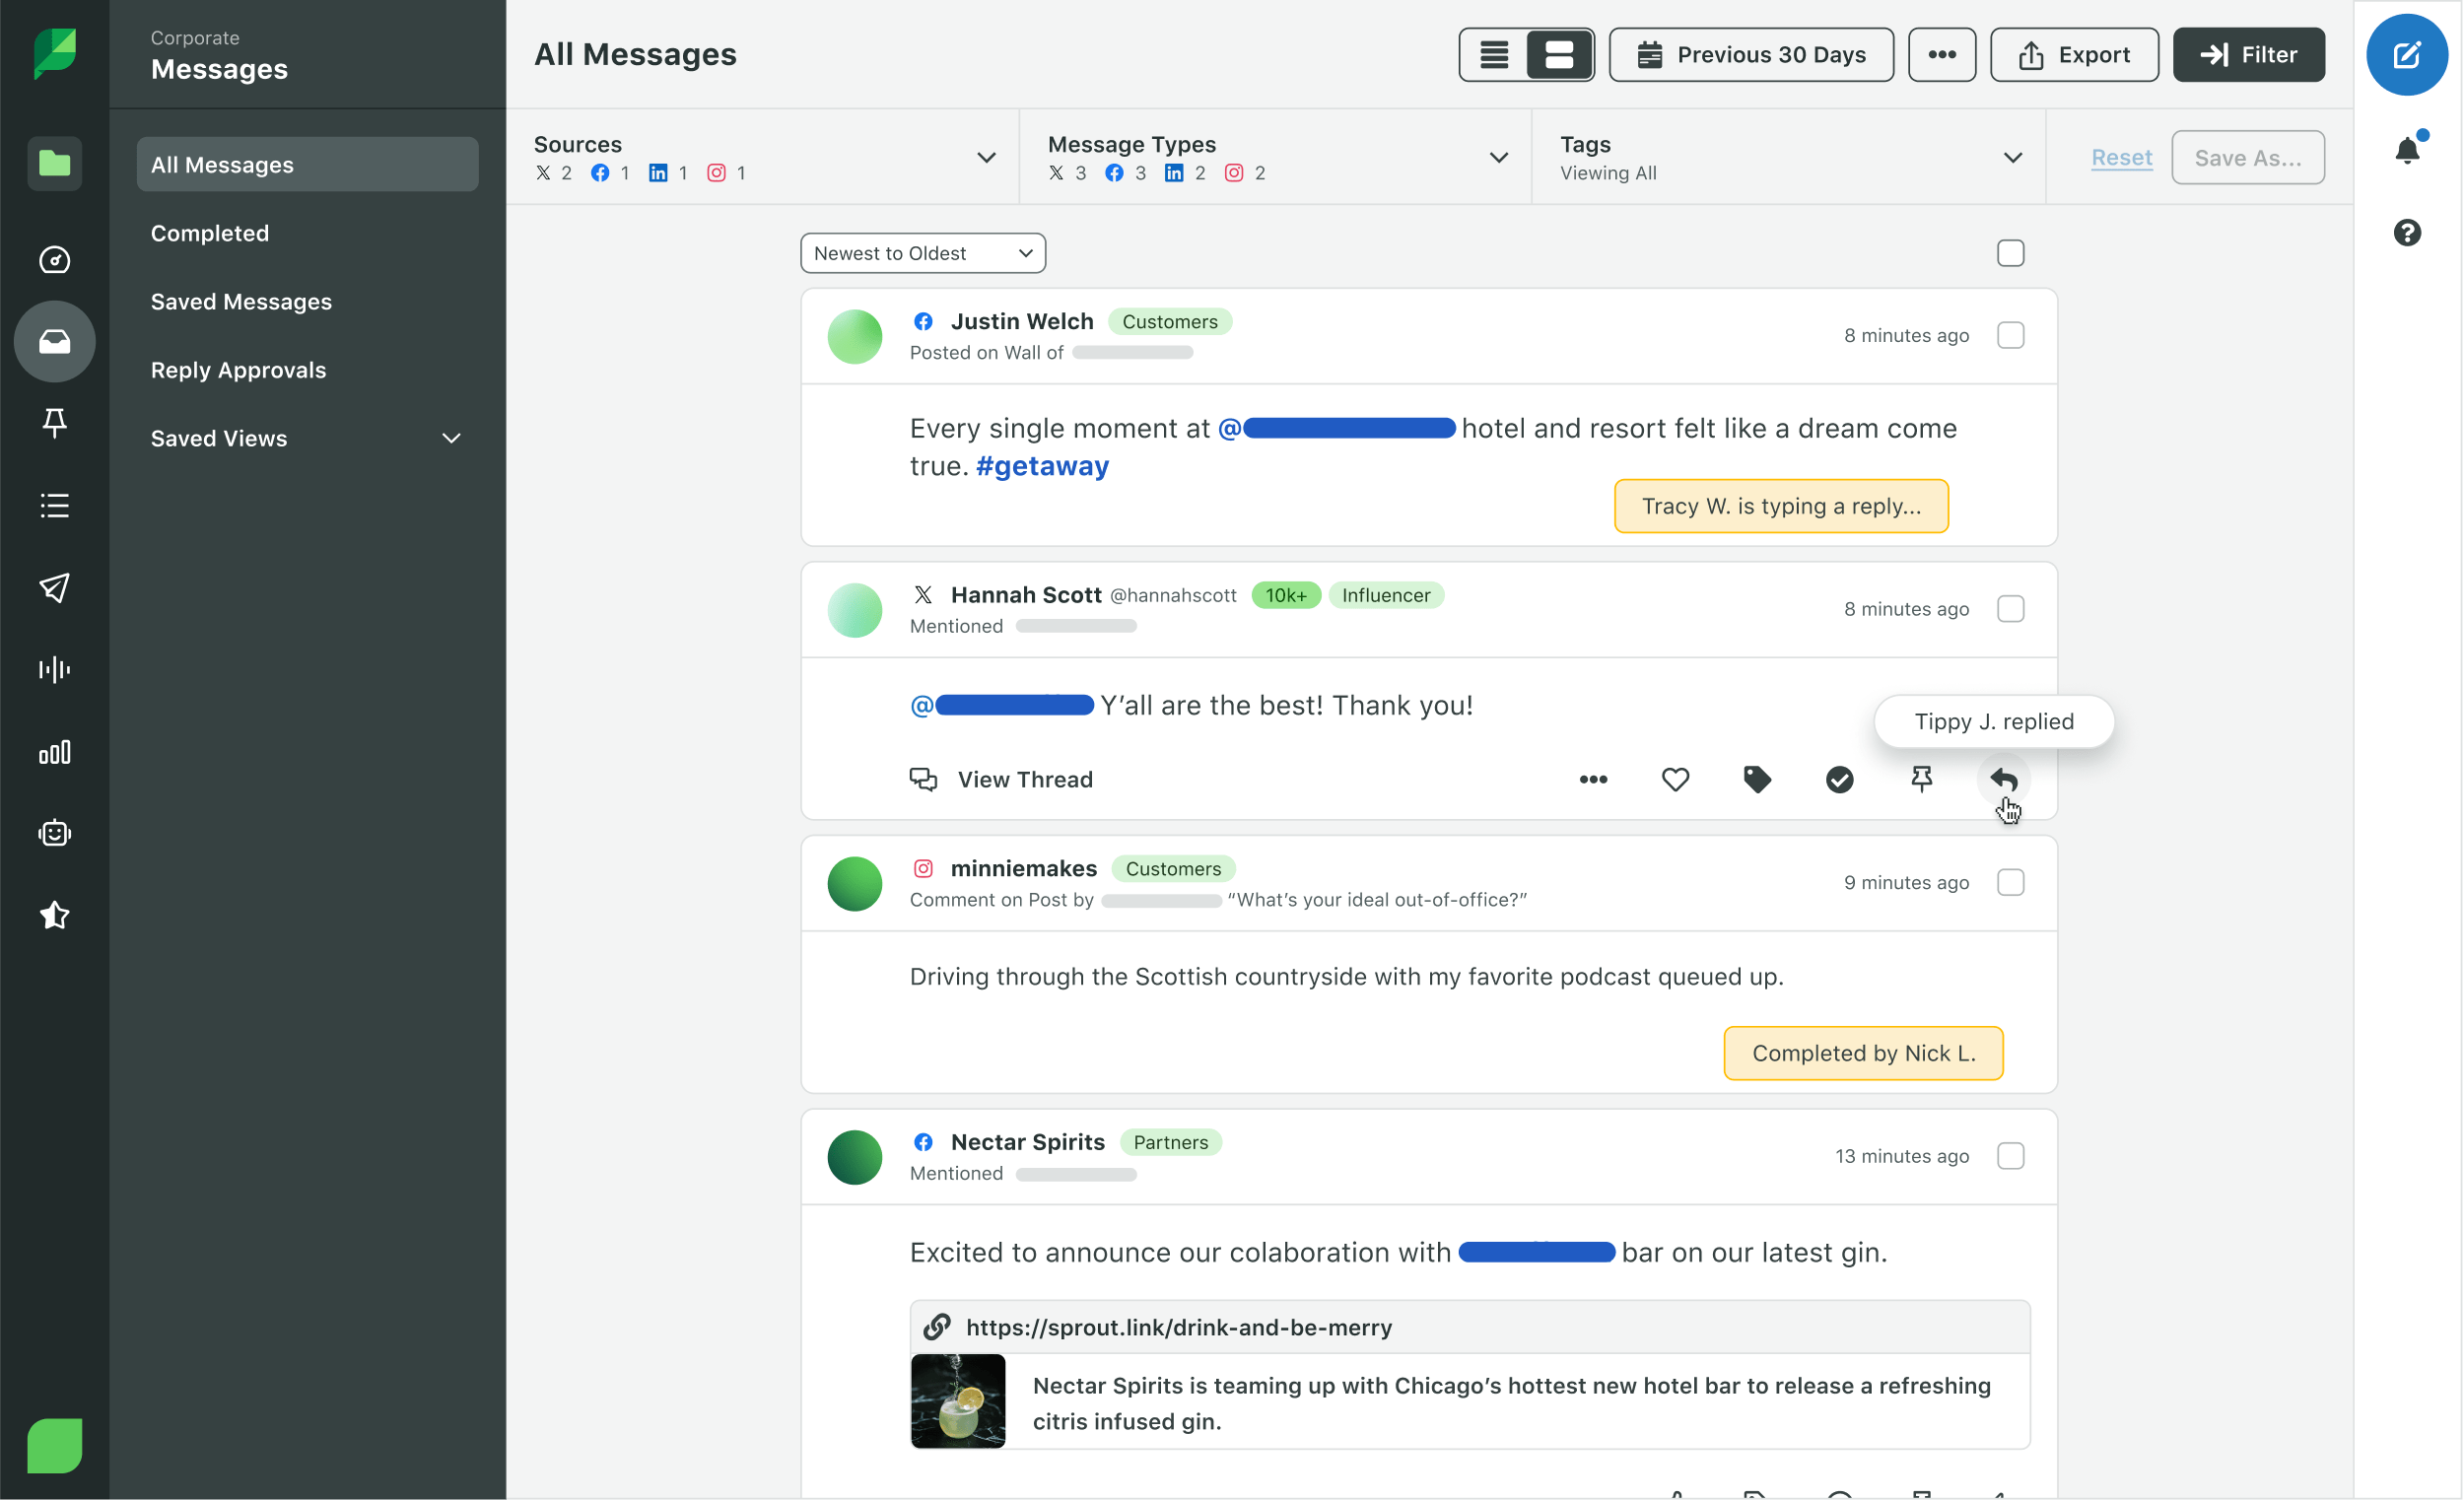
Task: Click the like/heart icon on Hannah Scott's message
Action: coord(1676,779)
